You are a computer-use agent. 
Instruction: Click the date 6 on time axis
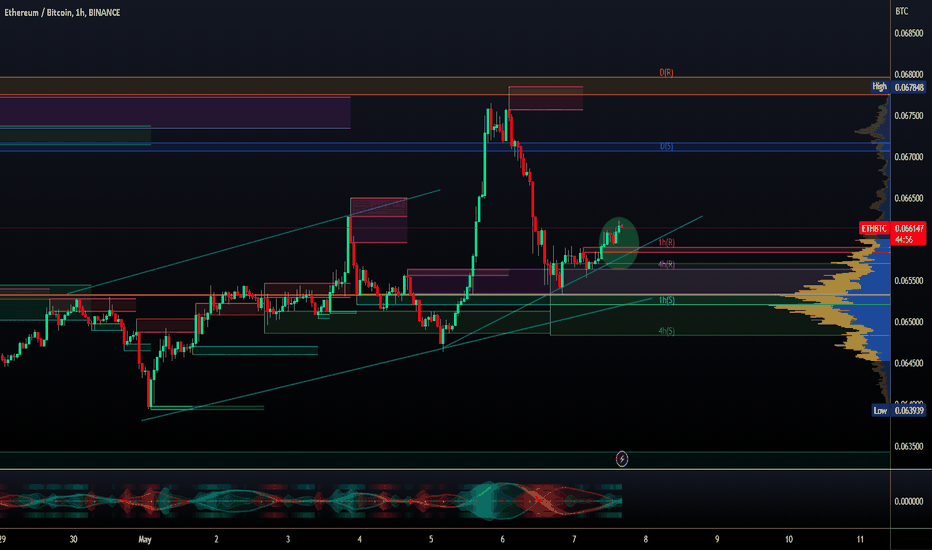point(502,539)
